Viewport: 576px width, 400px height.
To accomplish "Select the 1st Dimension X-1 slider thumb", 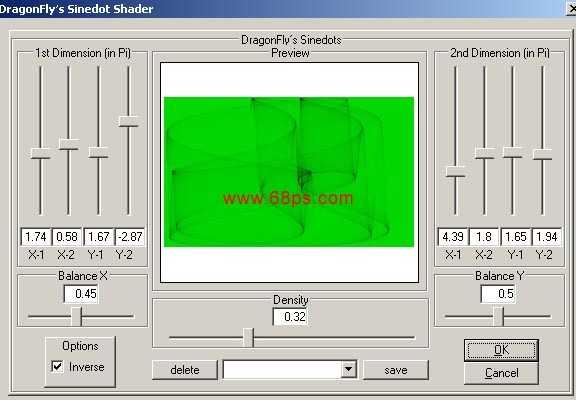I will (x=40, y=153).
